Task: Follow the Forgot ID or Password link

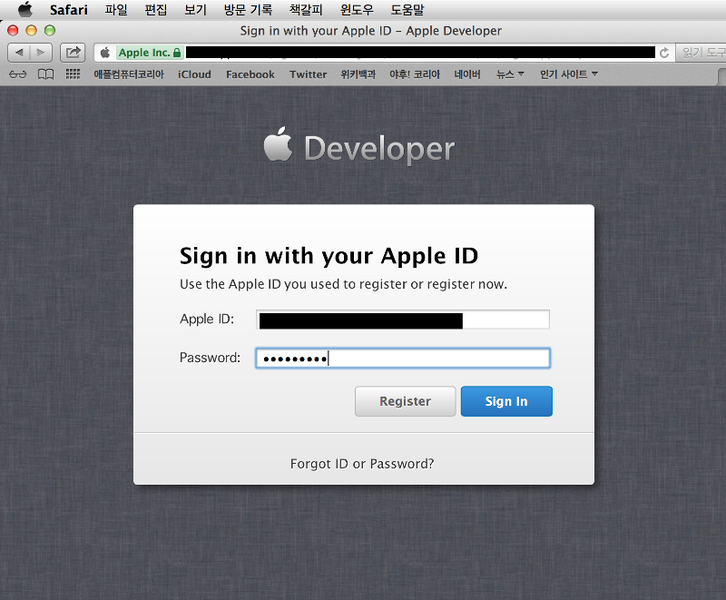Action: 362,464
